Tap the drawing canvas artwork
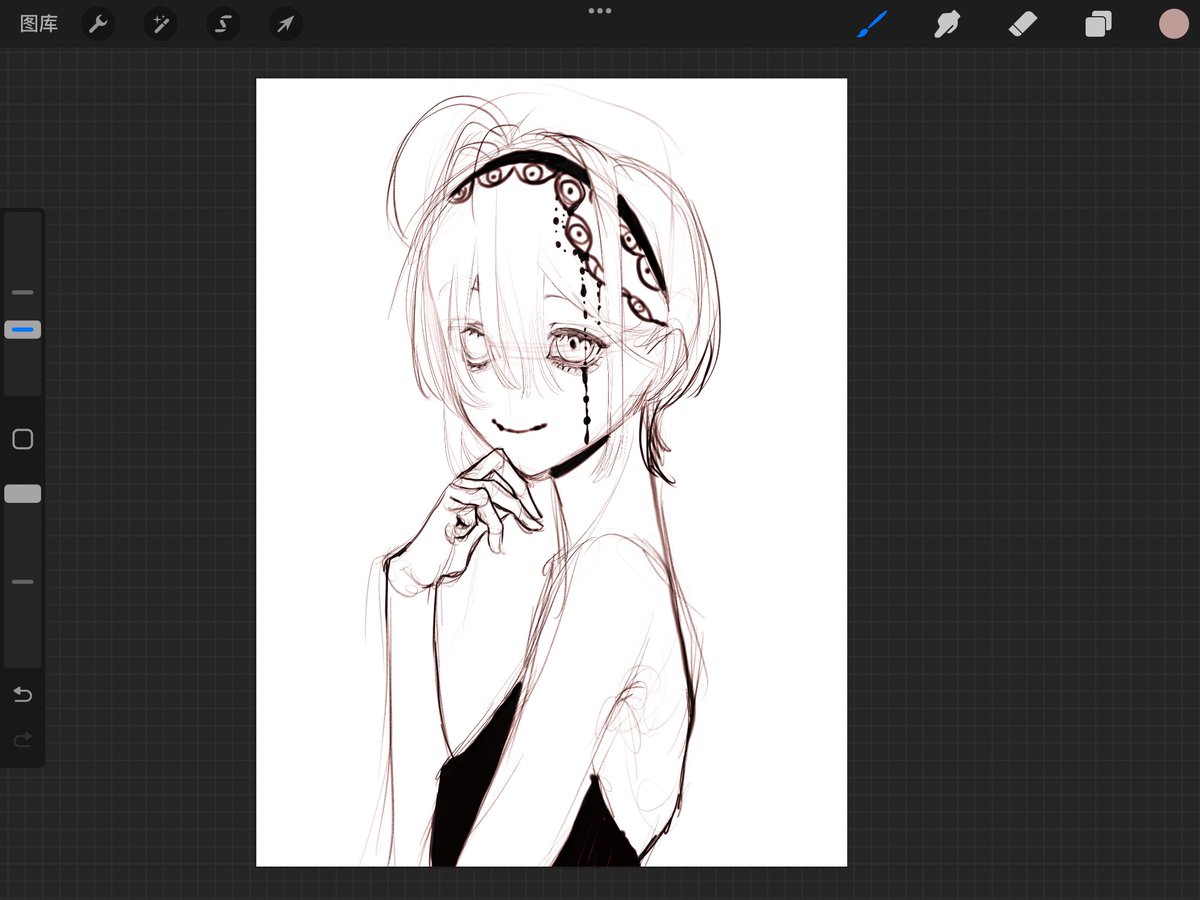1200x900 pixels. (551, 472)
